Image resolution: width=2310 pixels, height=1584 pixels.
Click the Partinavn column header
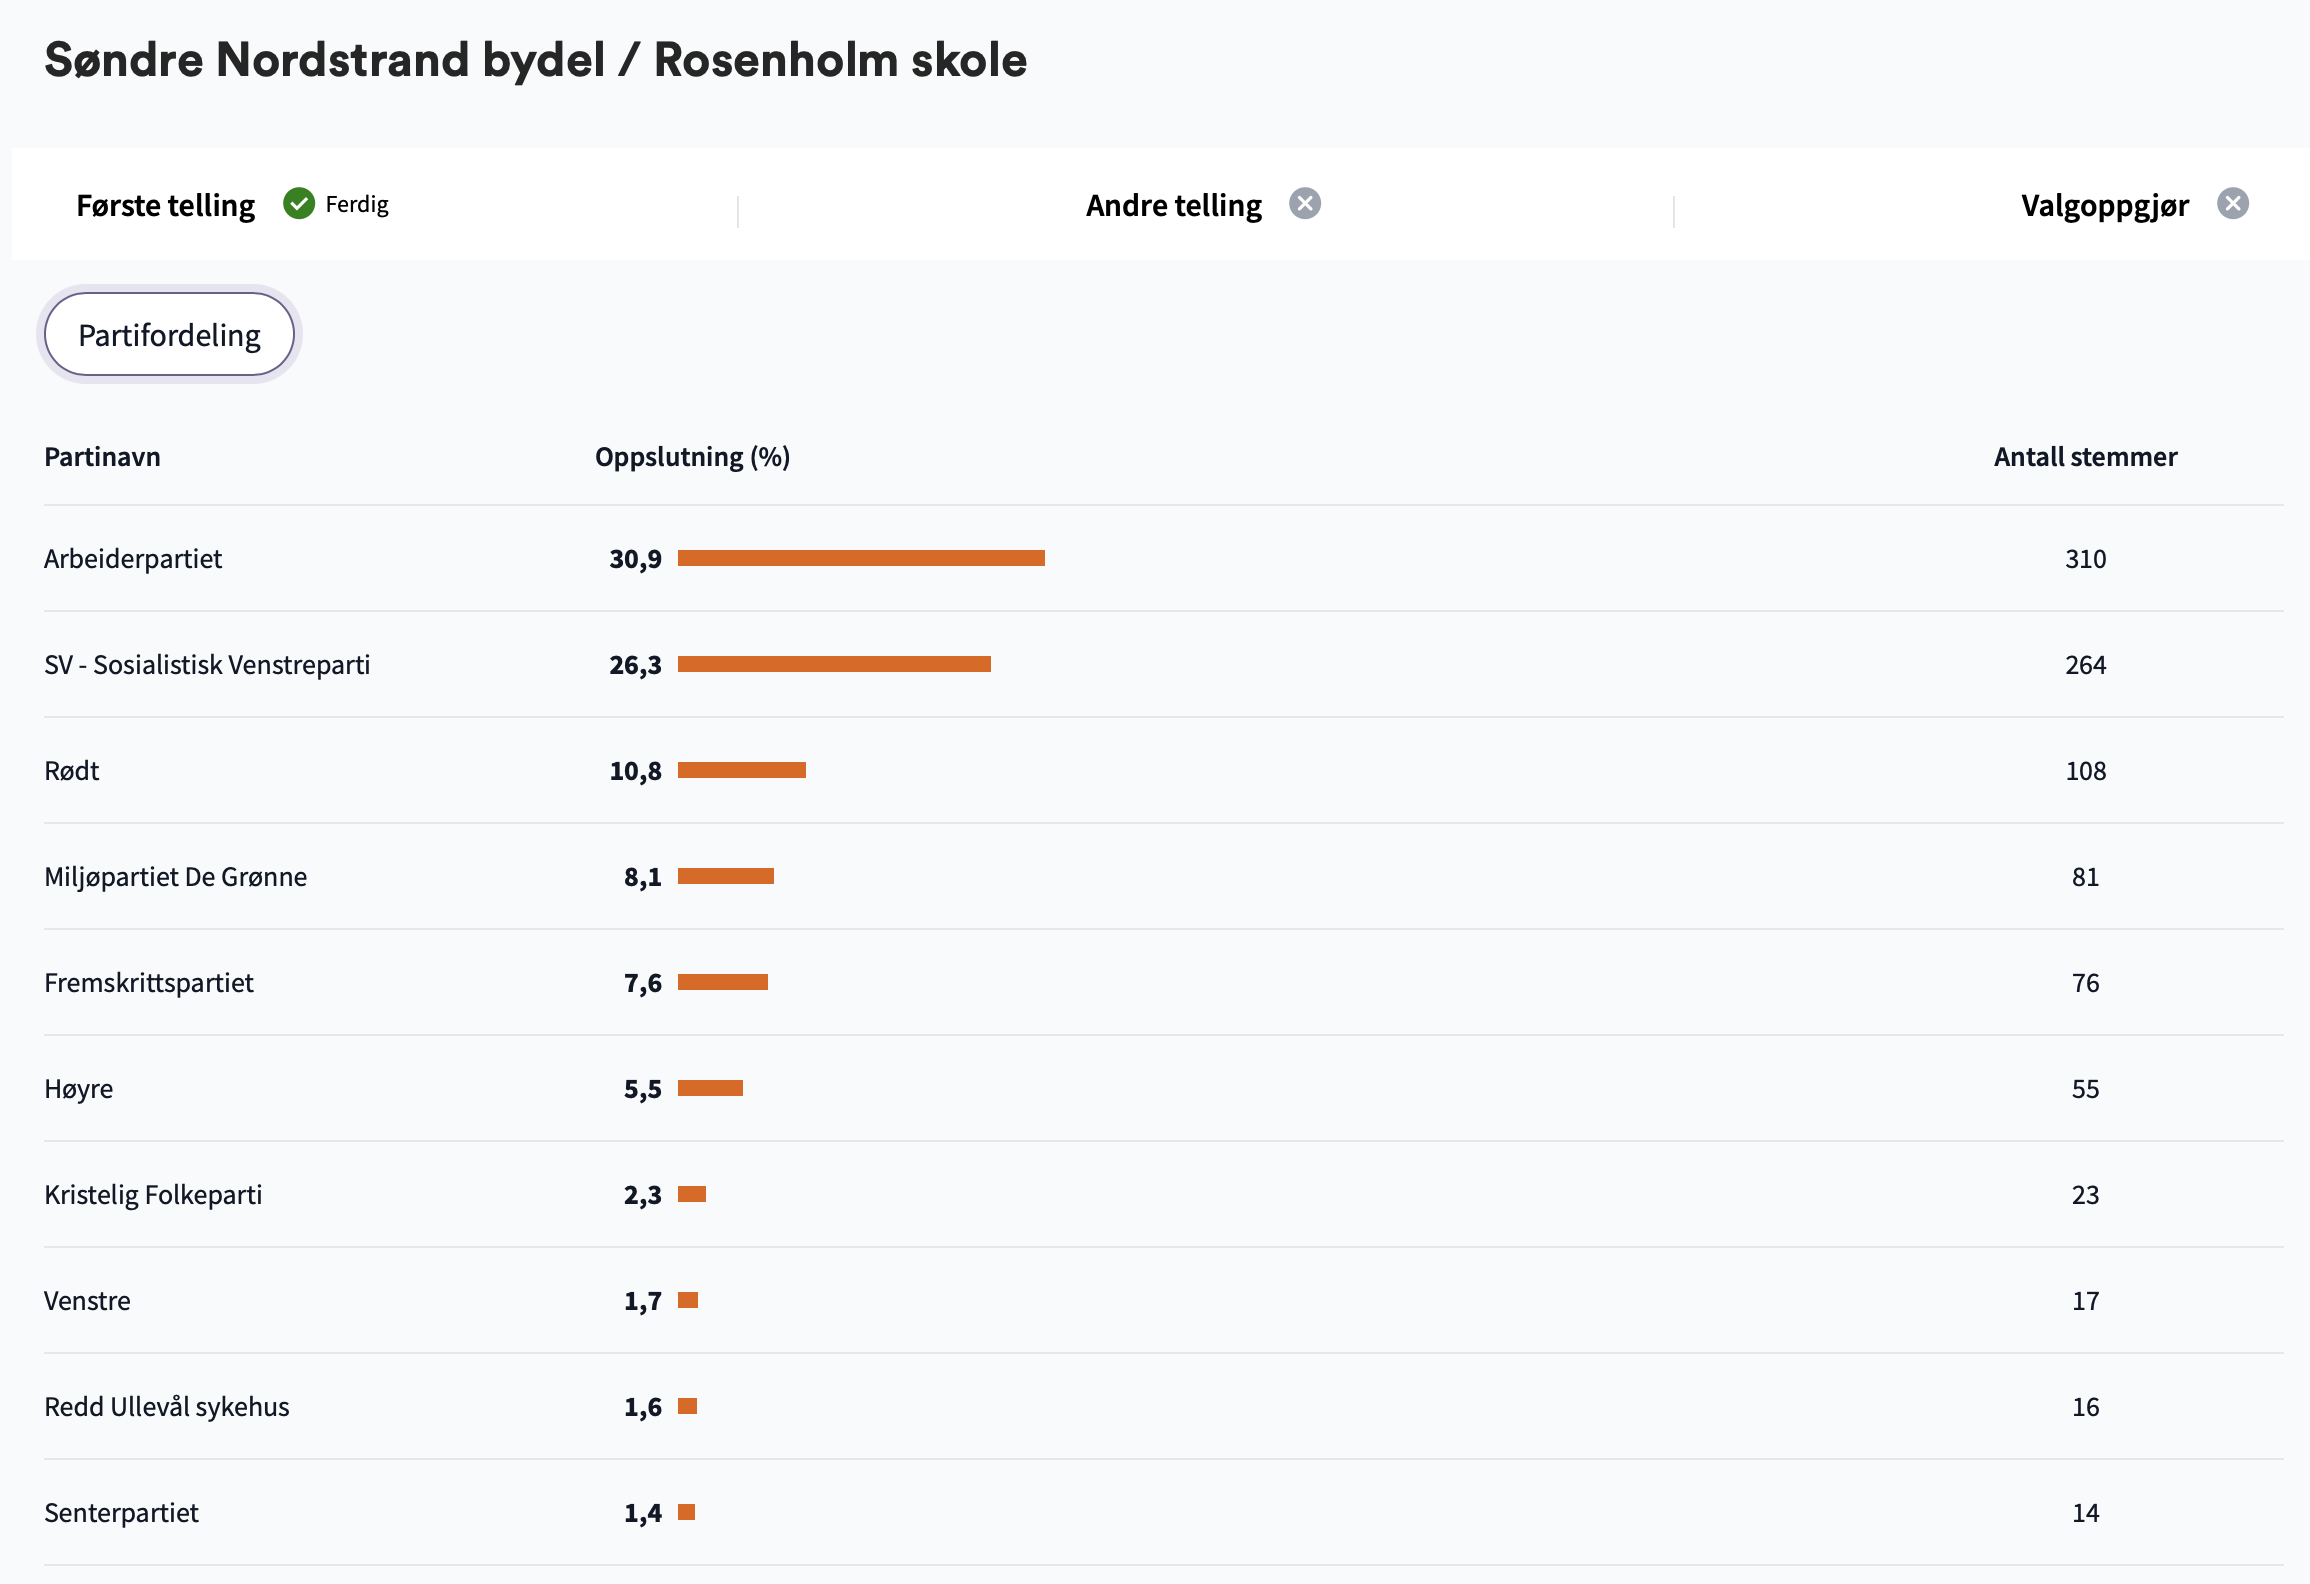[x=102, y=457]
